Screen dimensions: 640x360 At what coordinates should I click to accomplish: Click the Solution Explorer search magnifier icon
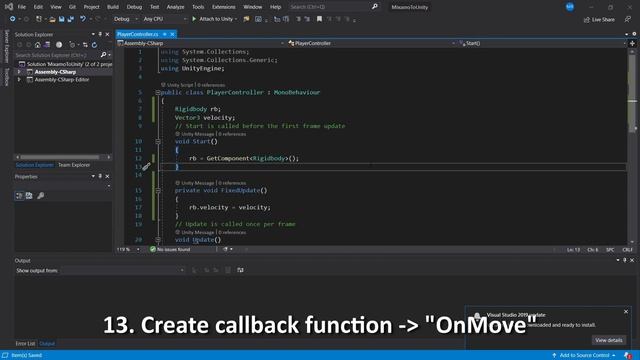click(x=104, y=55)
